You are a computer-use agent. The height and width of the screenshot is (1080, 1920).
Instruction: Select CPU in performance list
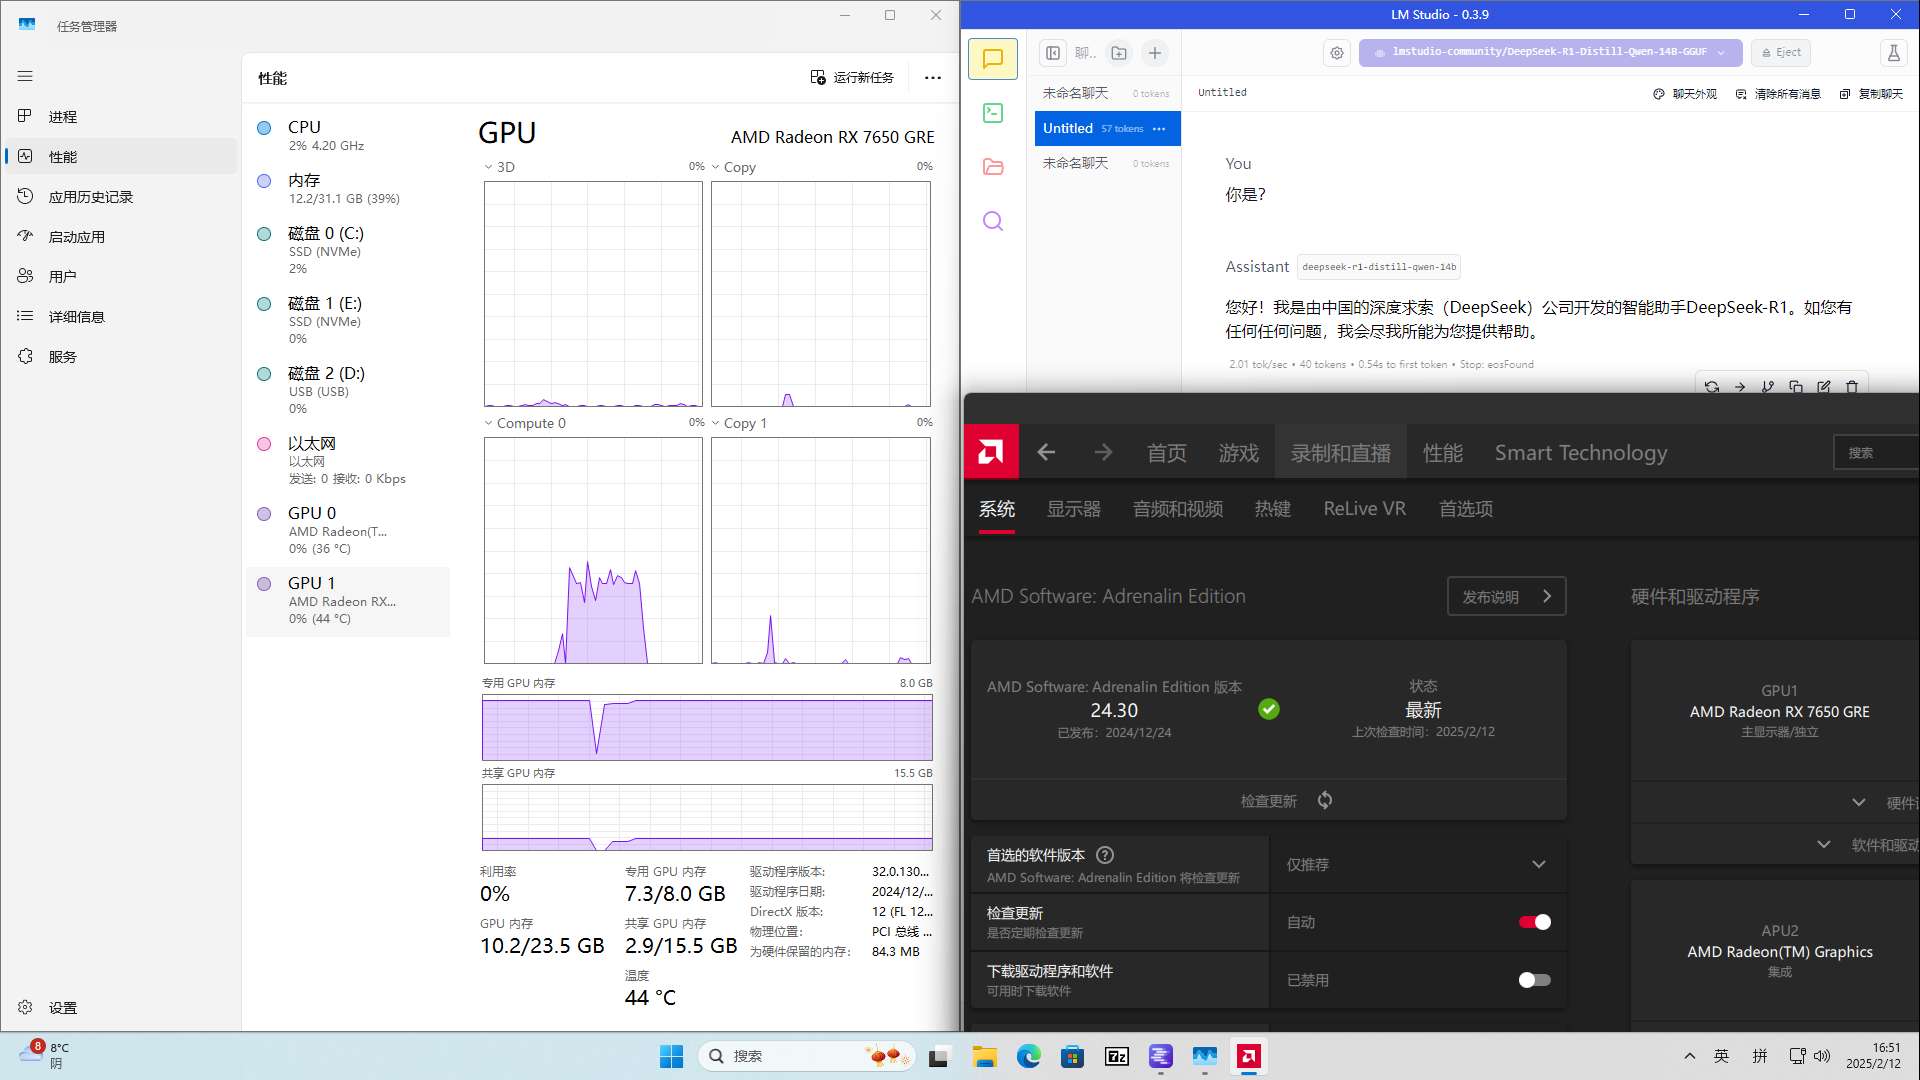click(x=348, y=135)
